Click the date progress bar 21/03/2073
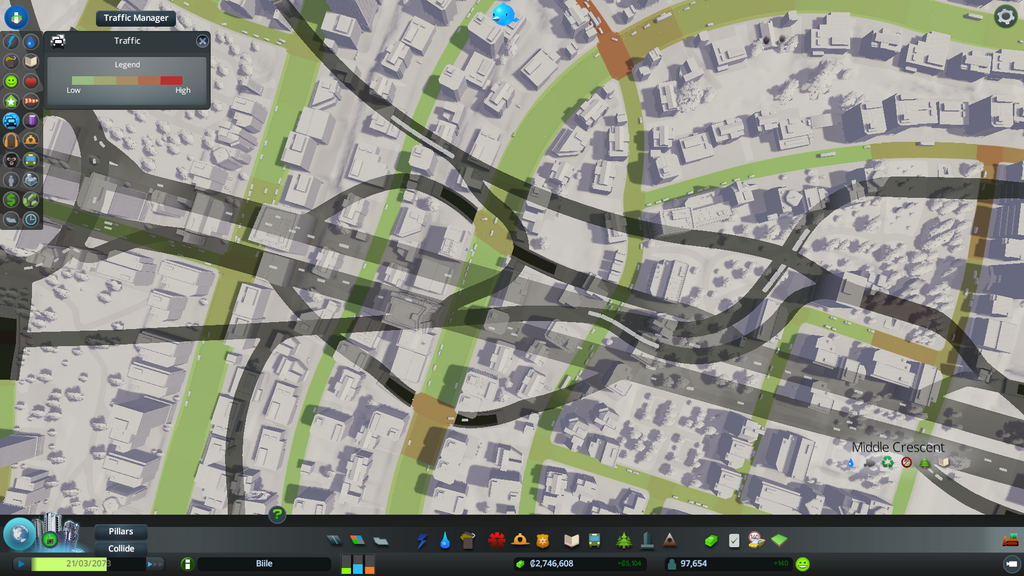Viewport: 1024px width, 576px height. coord(88,564)
